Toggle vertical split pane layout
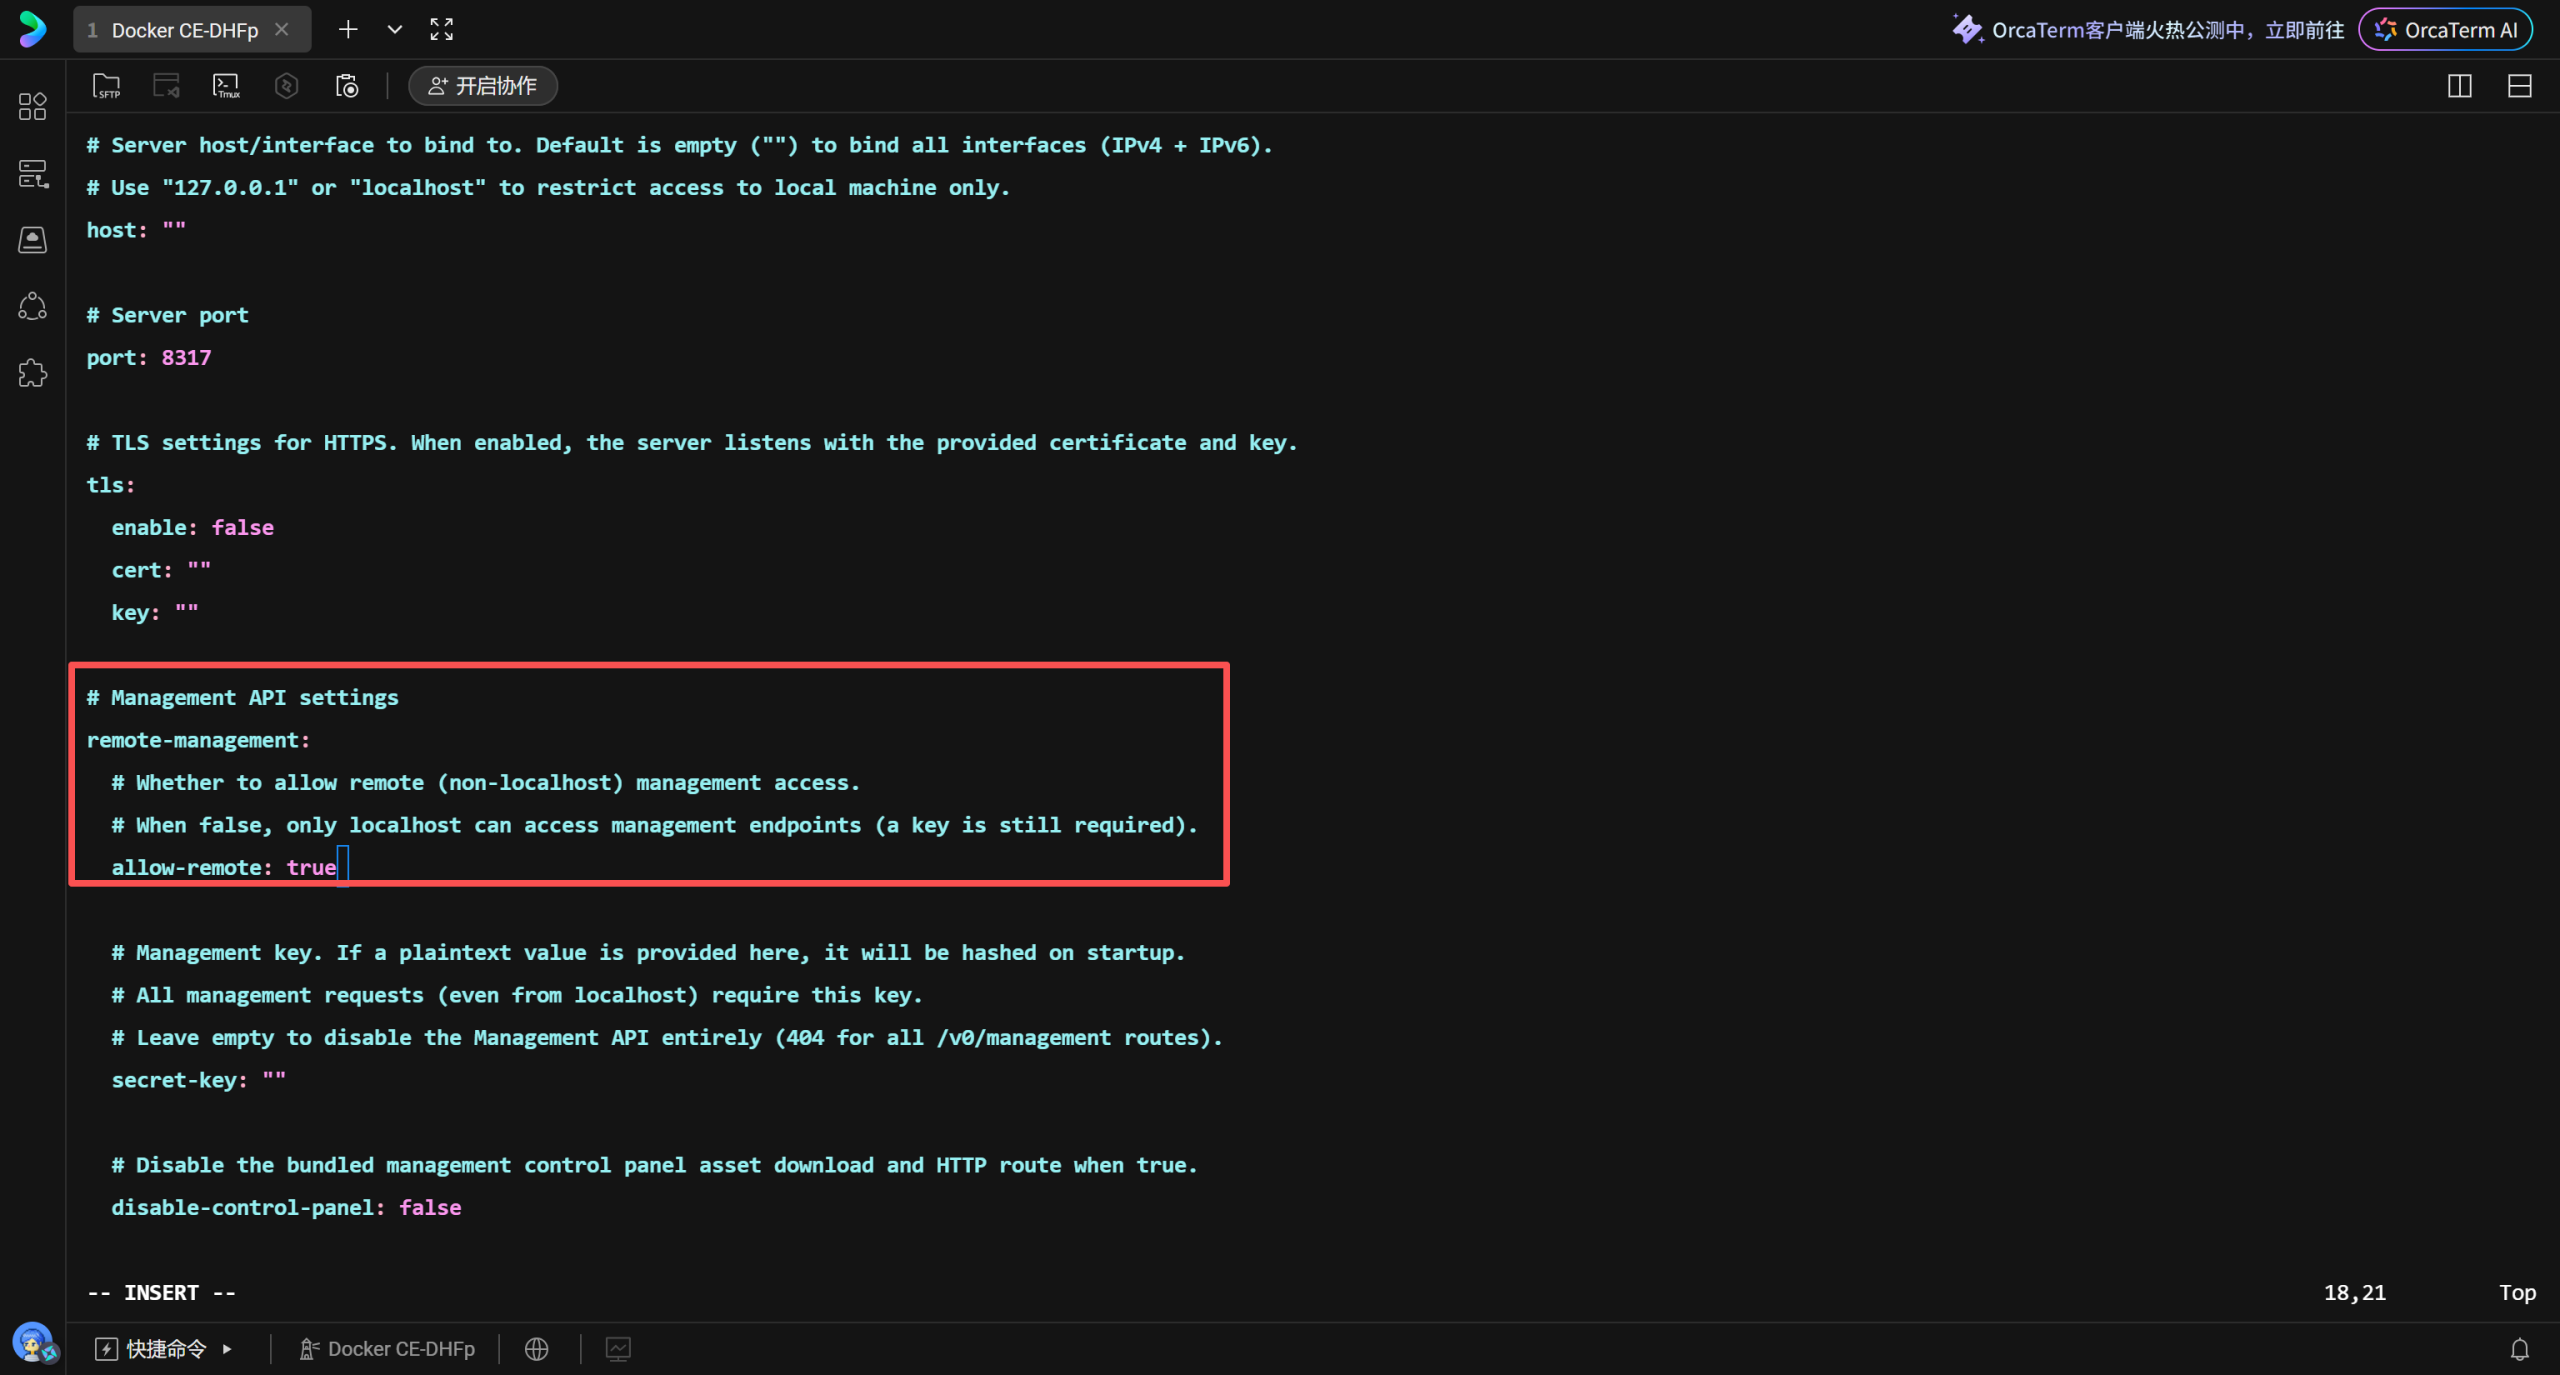 coord(2459,86)
